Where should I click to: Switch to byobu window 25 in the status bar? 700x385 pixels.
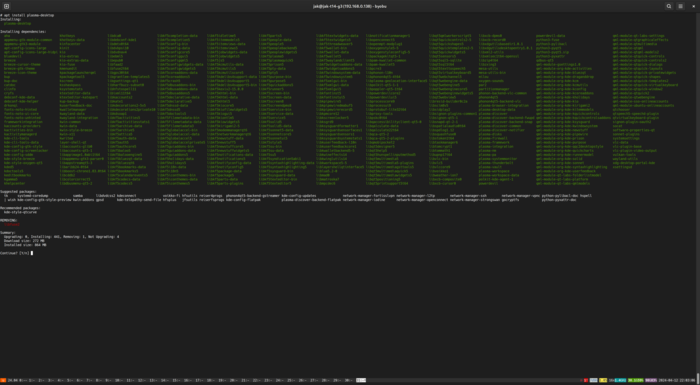pyautogui.click(x=292, y=381)
